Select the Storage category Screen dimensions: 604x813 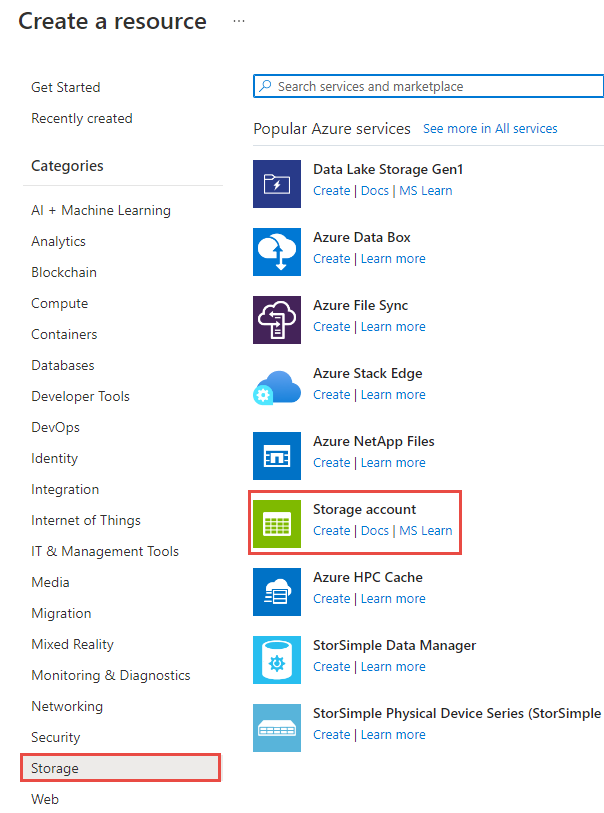pyautogui.click(x=55, y=767)
